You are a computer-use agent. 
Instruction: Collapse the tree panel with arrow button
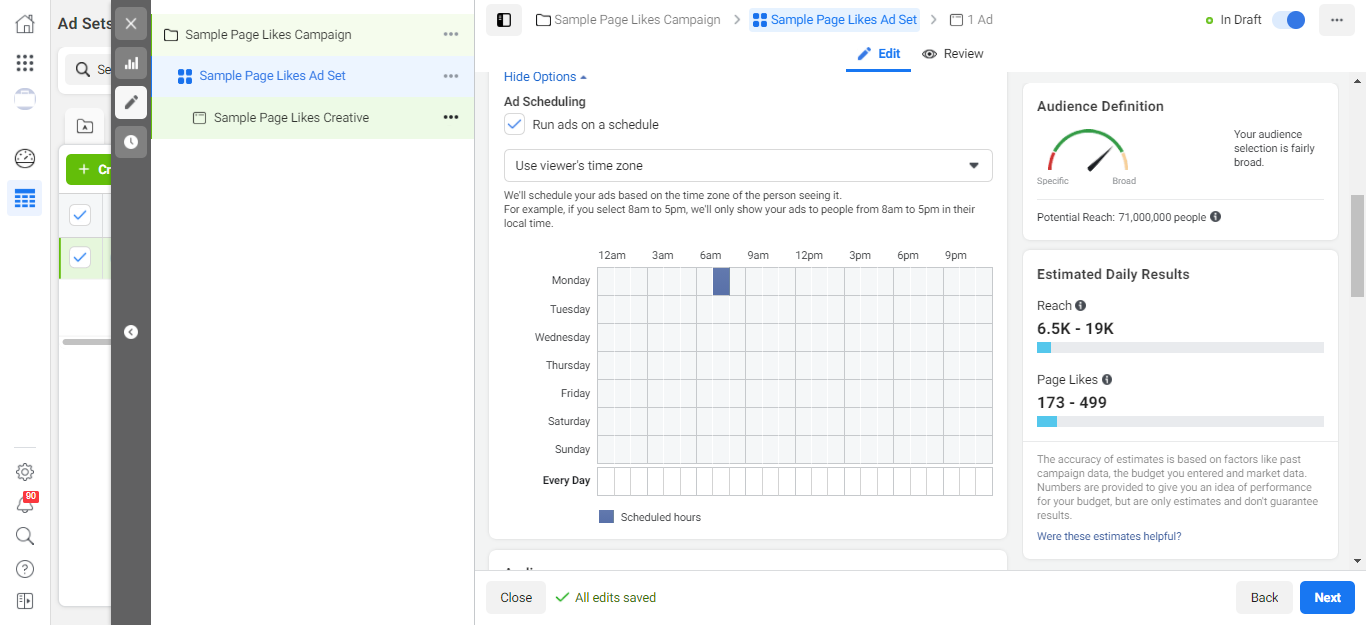coord(131,332)
